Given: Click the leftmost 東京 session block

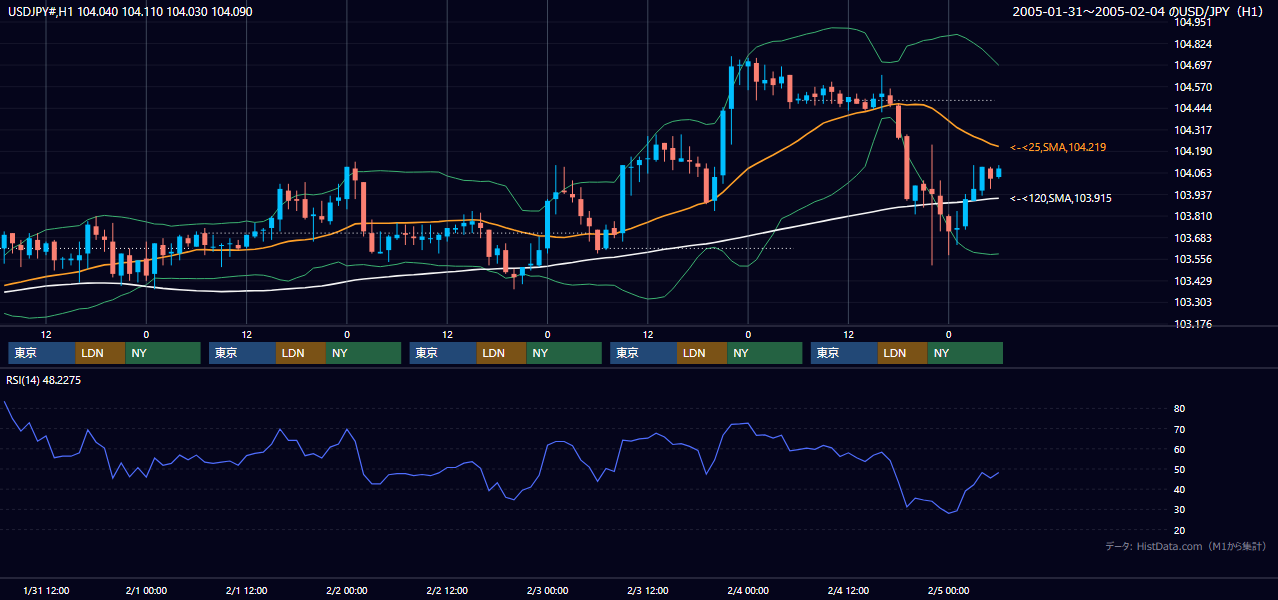Looking at the screenshot, I should (42, 353).
